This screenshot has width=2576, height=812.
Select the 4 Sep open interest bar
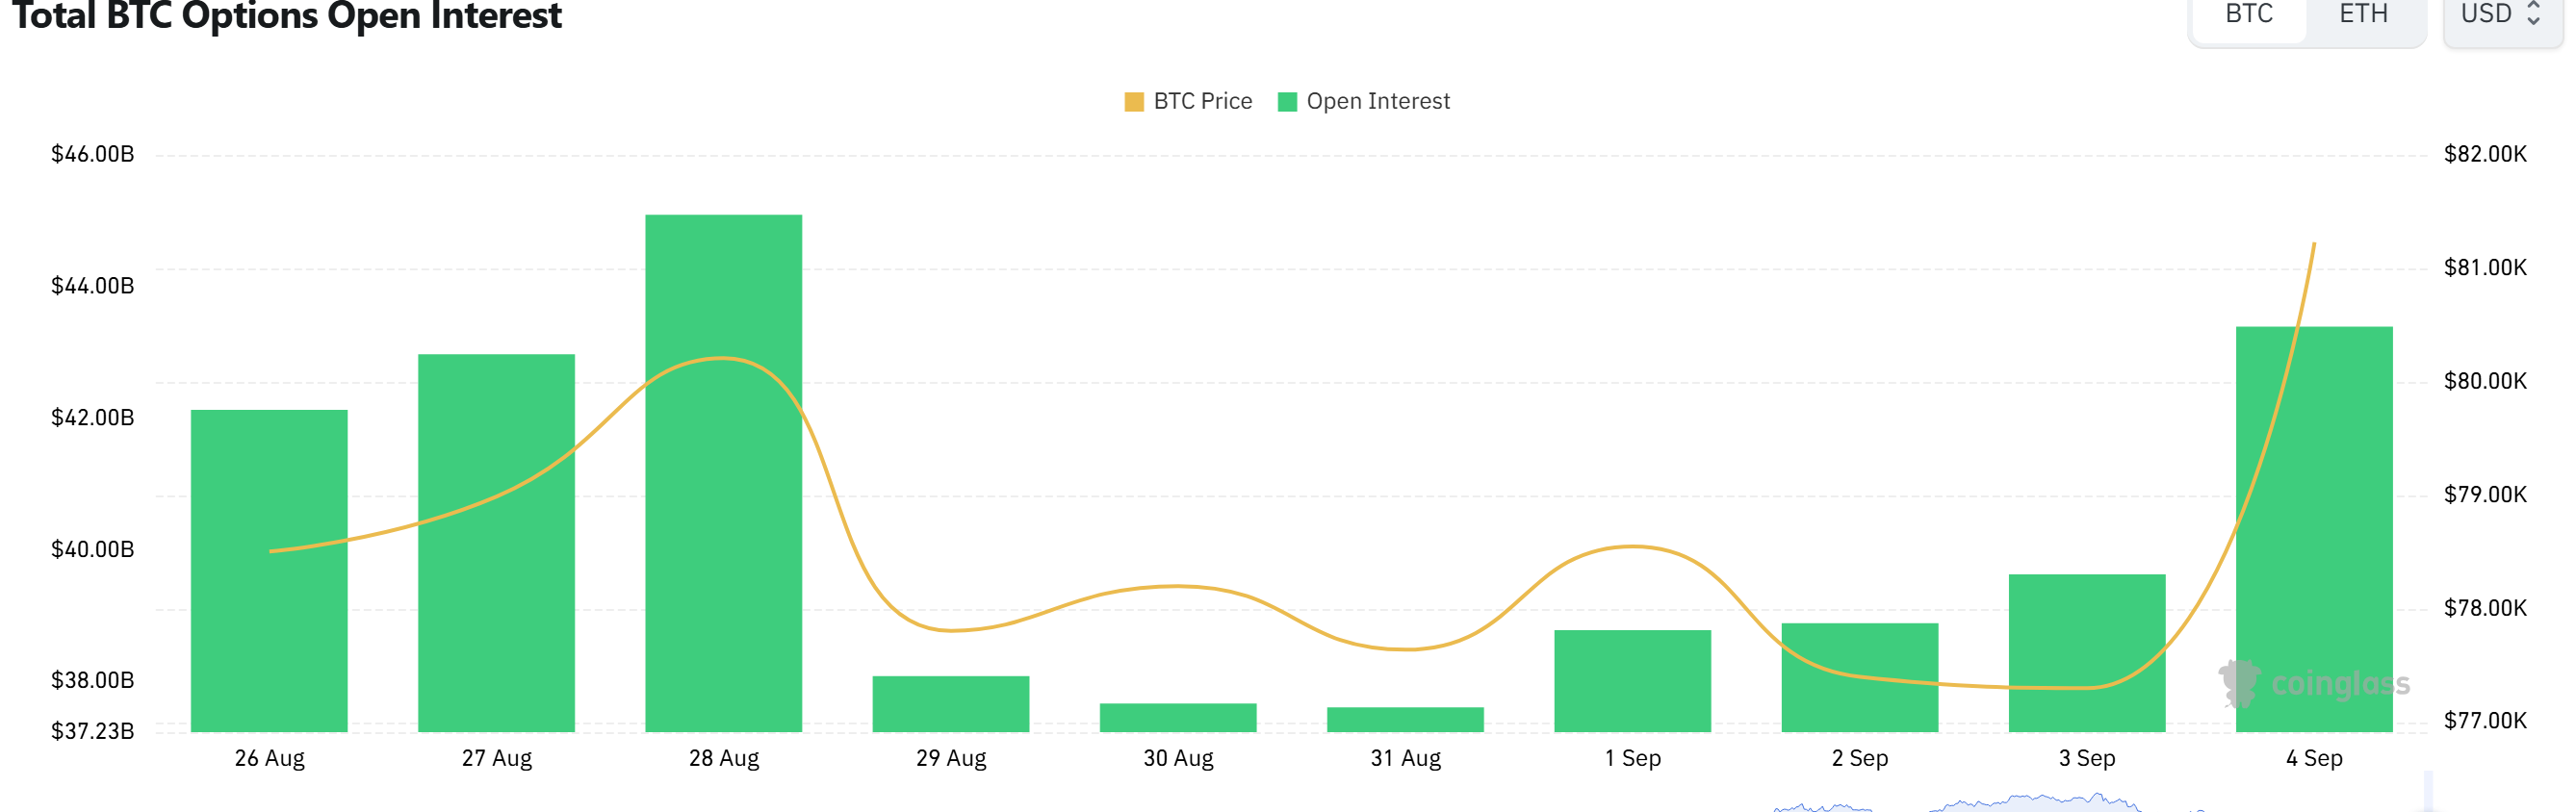pyautogui.click(x=2314, y=529)
